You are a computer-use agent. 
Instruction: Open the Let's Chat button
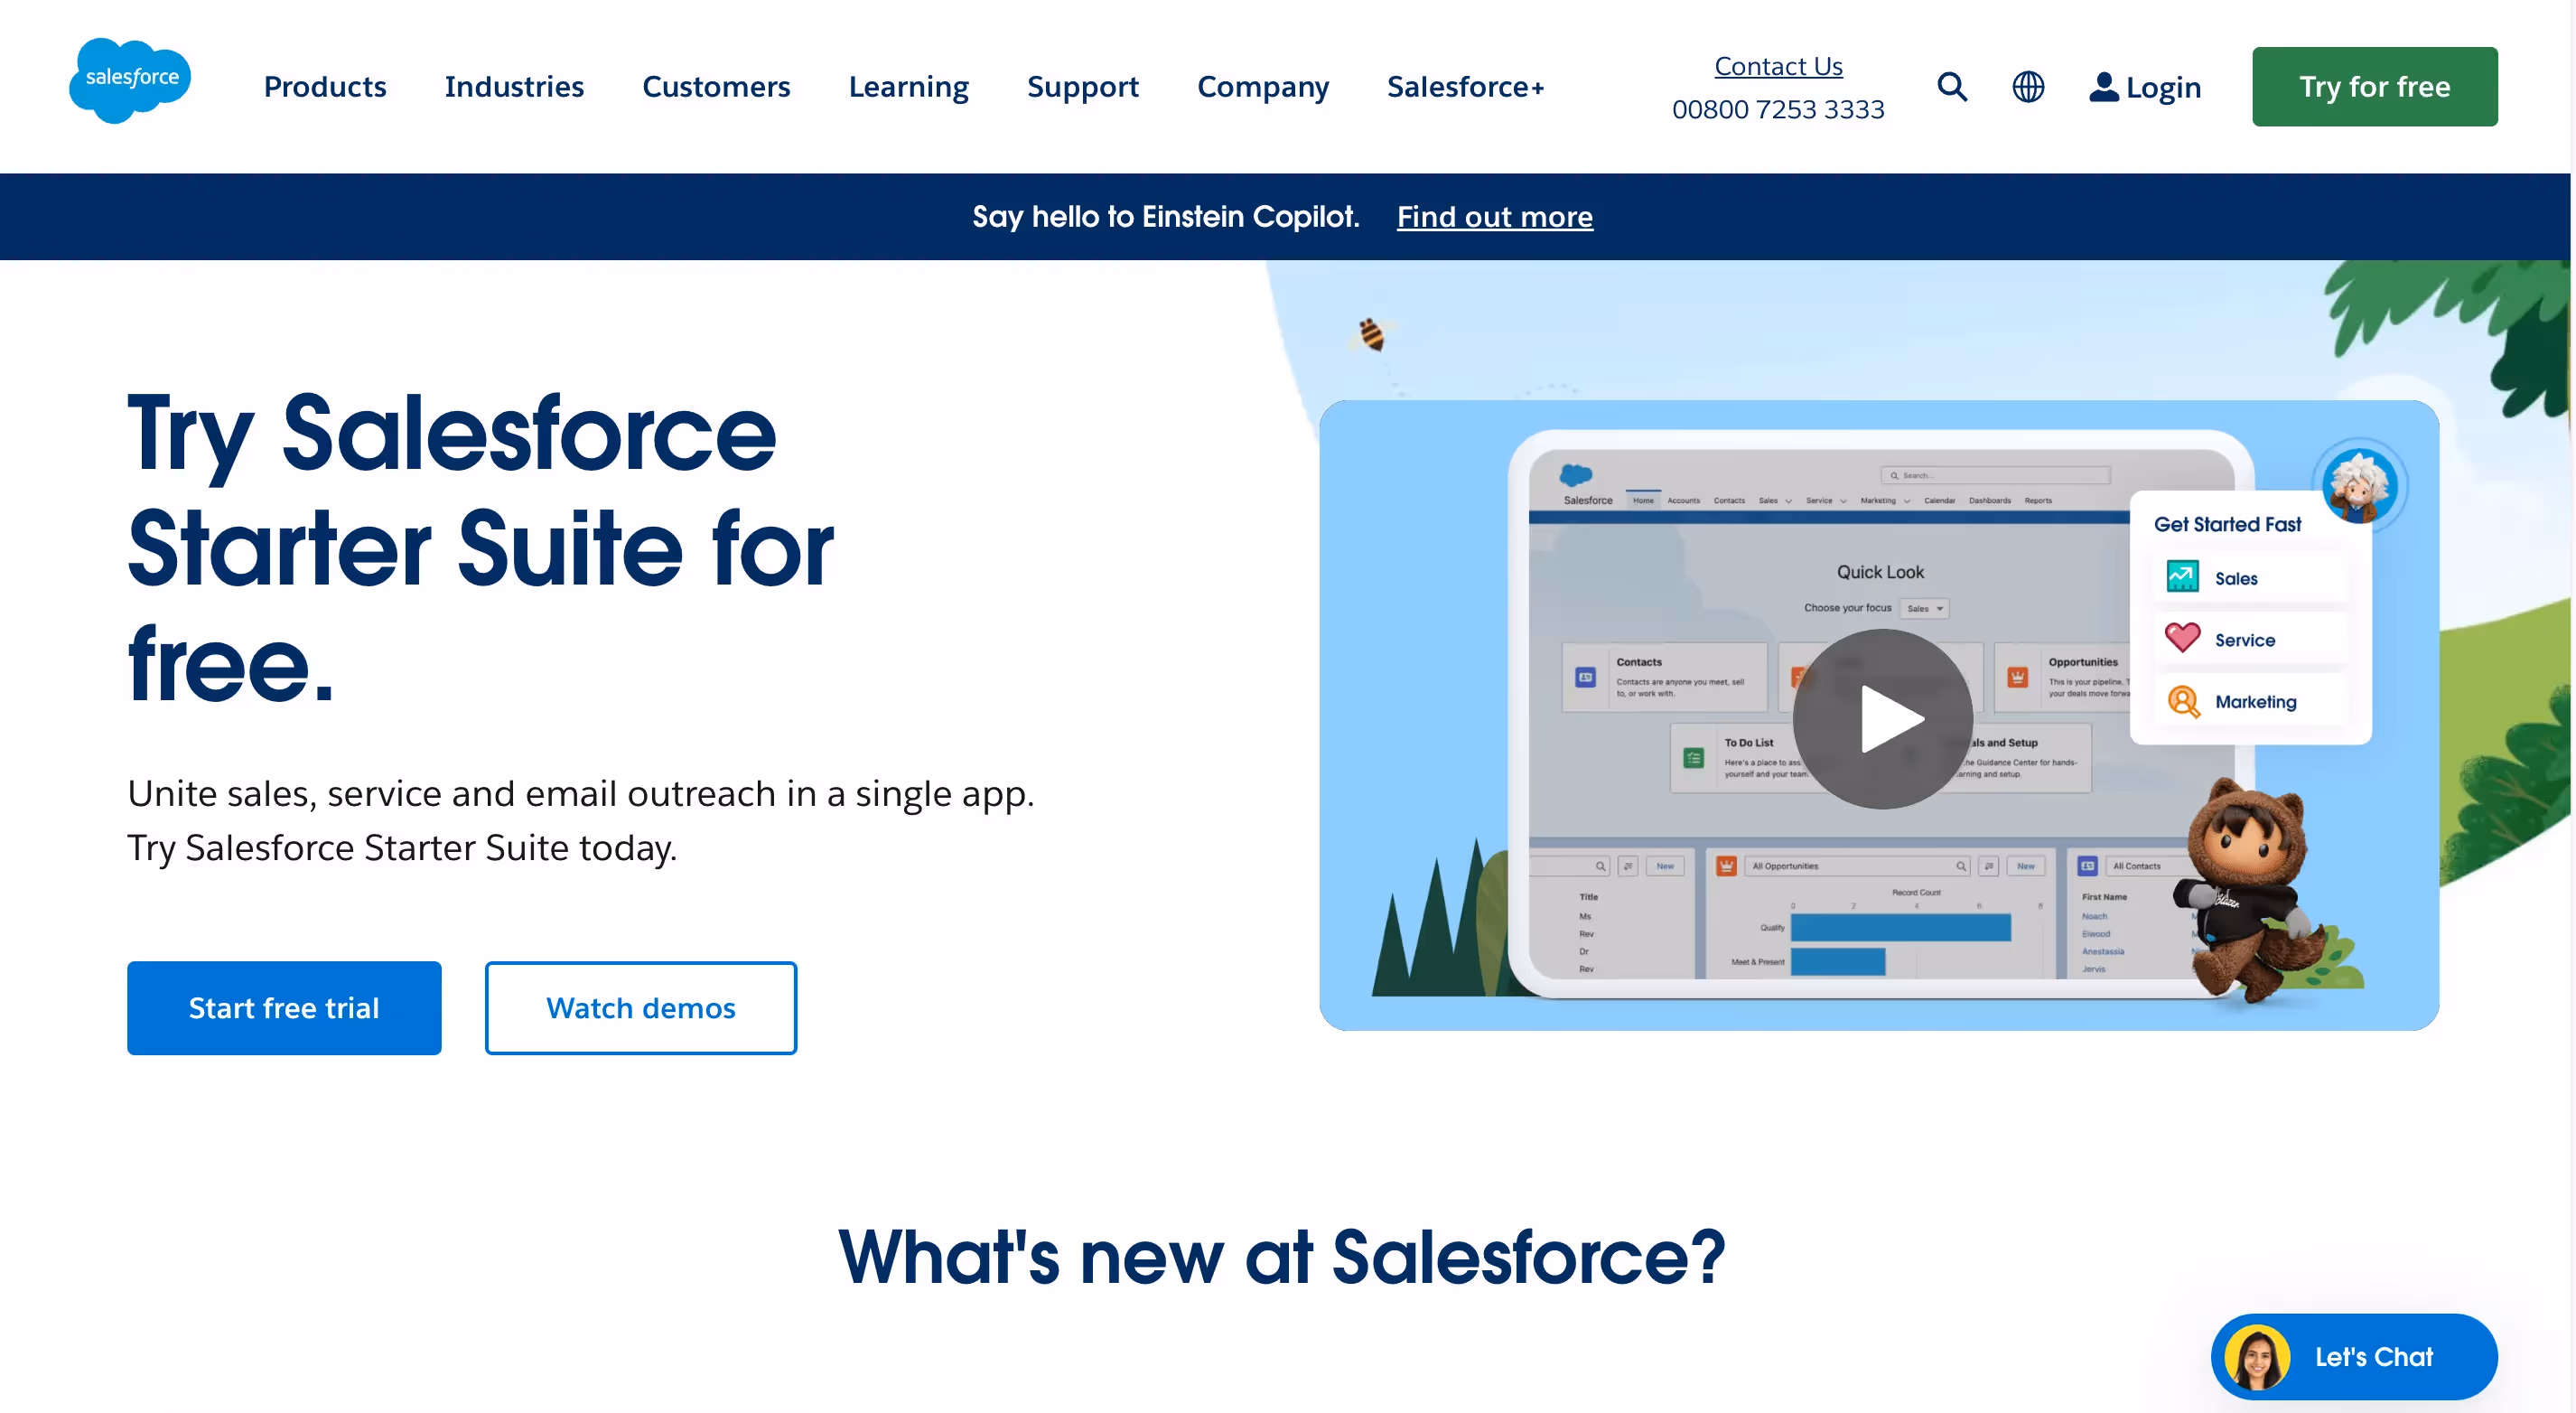pos(2354,1357)
